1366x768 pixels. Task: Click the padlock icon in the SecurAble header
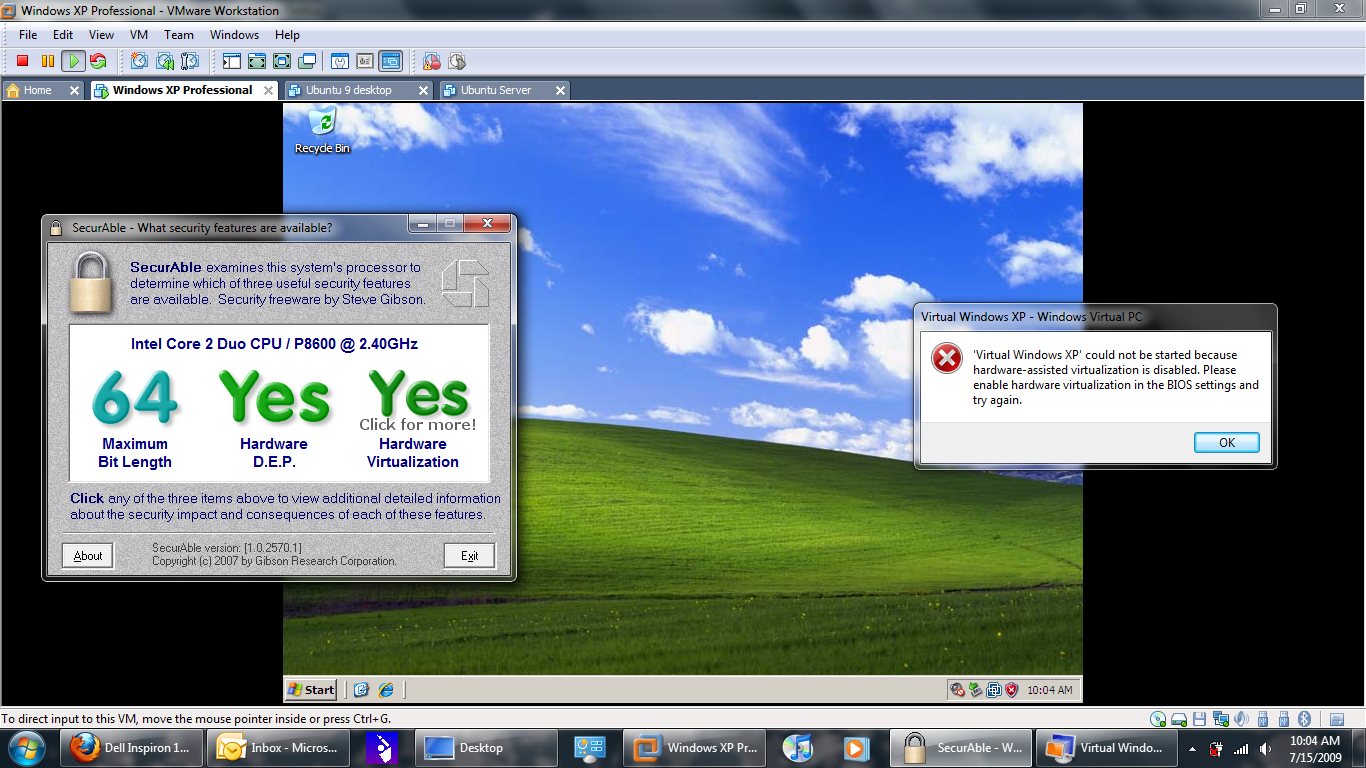point(91,283)
